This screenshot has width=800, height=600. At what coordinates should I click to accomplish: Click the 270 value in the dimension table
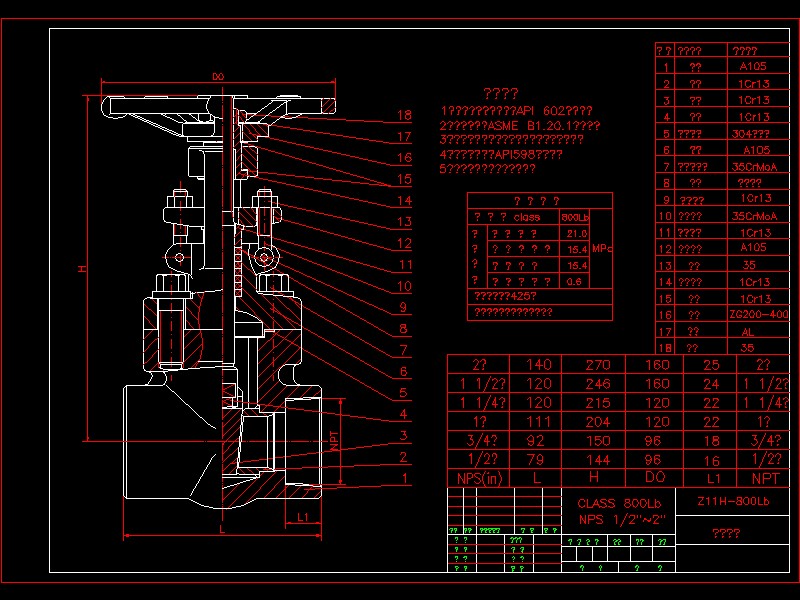point(598,365)
